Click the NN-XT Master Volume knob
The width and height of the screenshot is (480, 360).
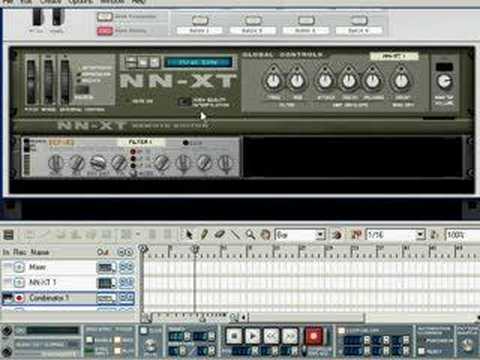pos(444,81)
